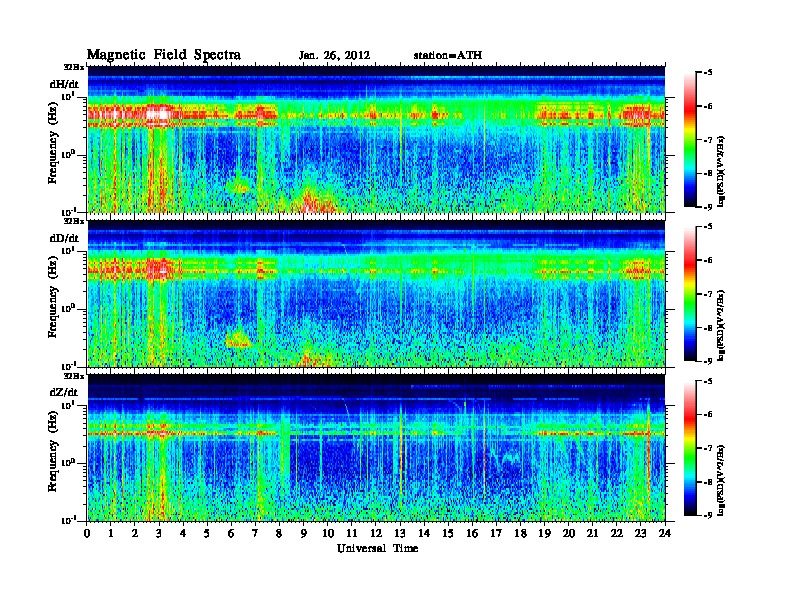
Task: Click hour 5 on the time axis
Action: pyautogui.click(x=207, y=534)
